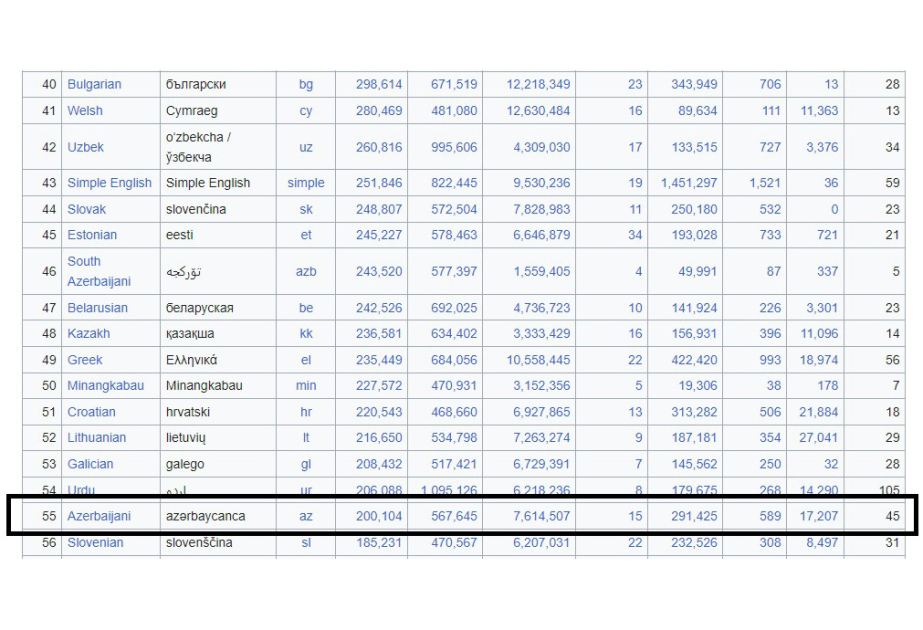This screenshot has width=923, height=630.
Task: Click the 'uz' wiki code link
Action: tap(306, 147)
